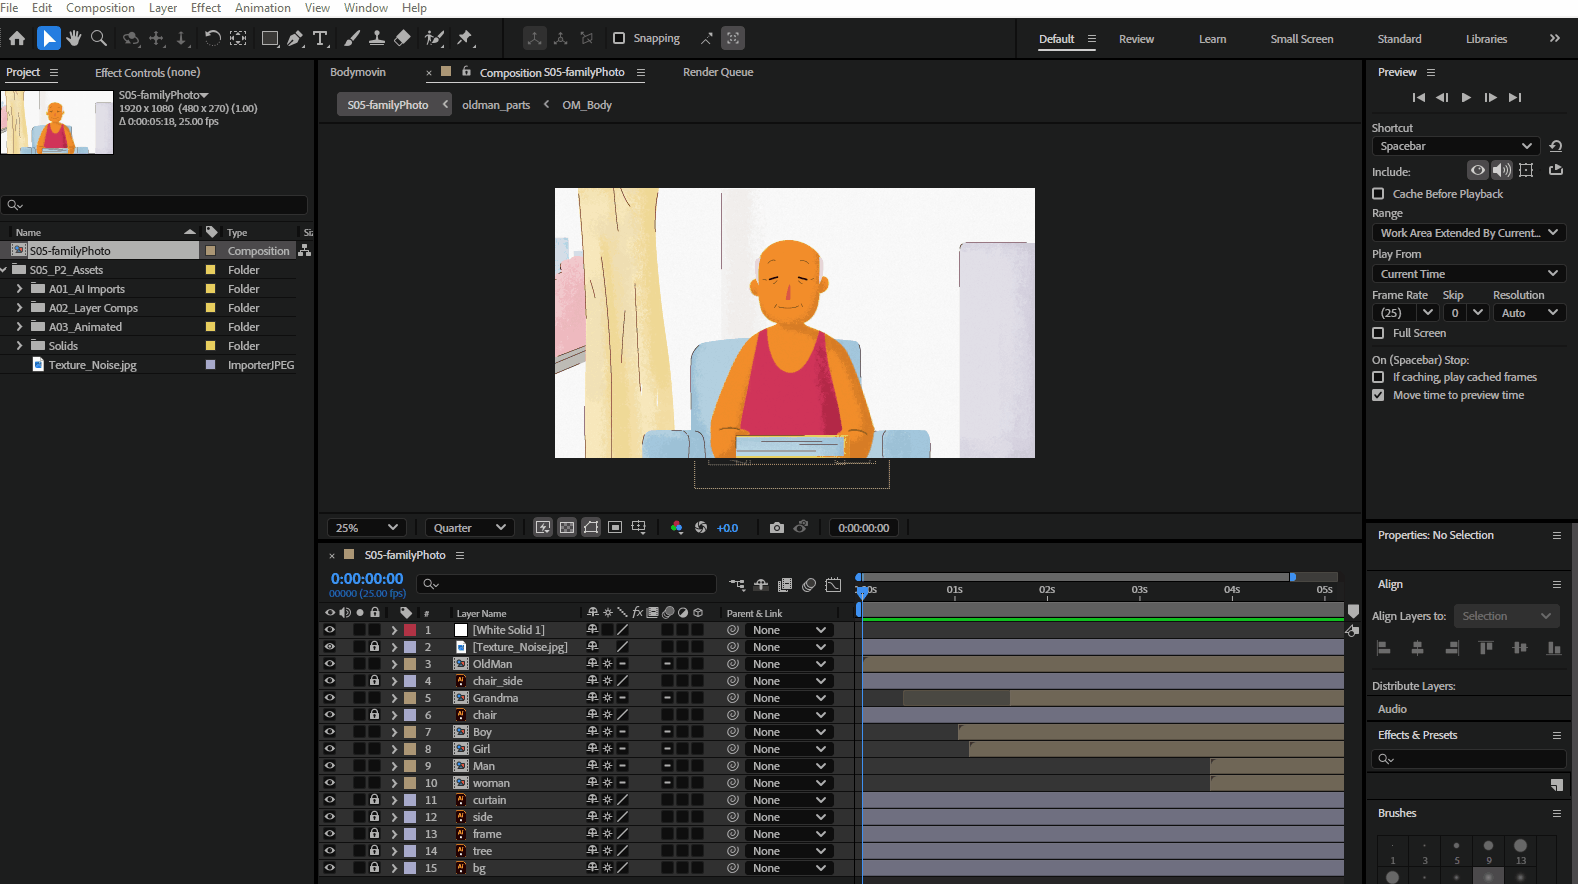Toggle include video eye in Preview

coord(1477,170)
